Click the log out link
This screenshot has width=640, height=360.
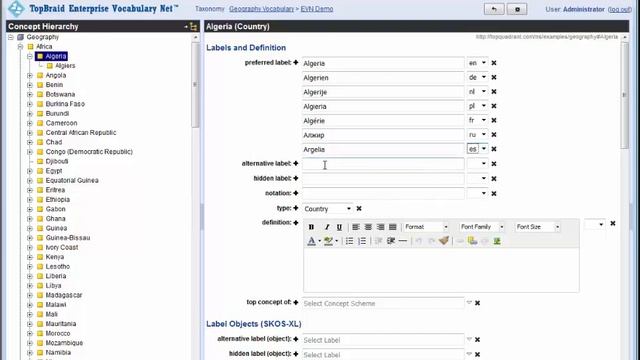pyautogui.click(x=619, y=9)
